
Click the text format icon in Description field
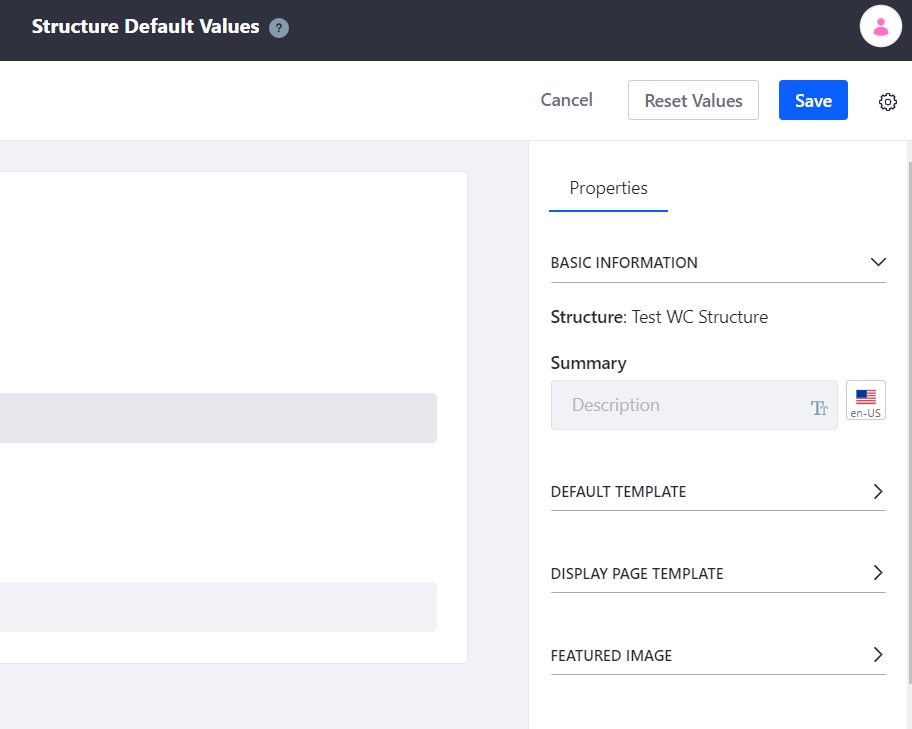coord(819,408)
